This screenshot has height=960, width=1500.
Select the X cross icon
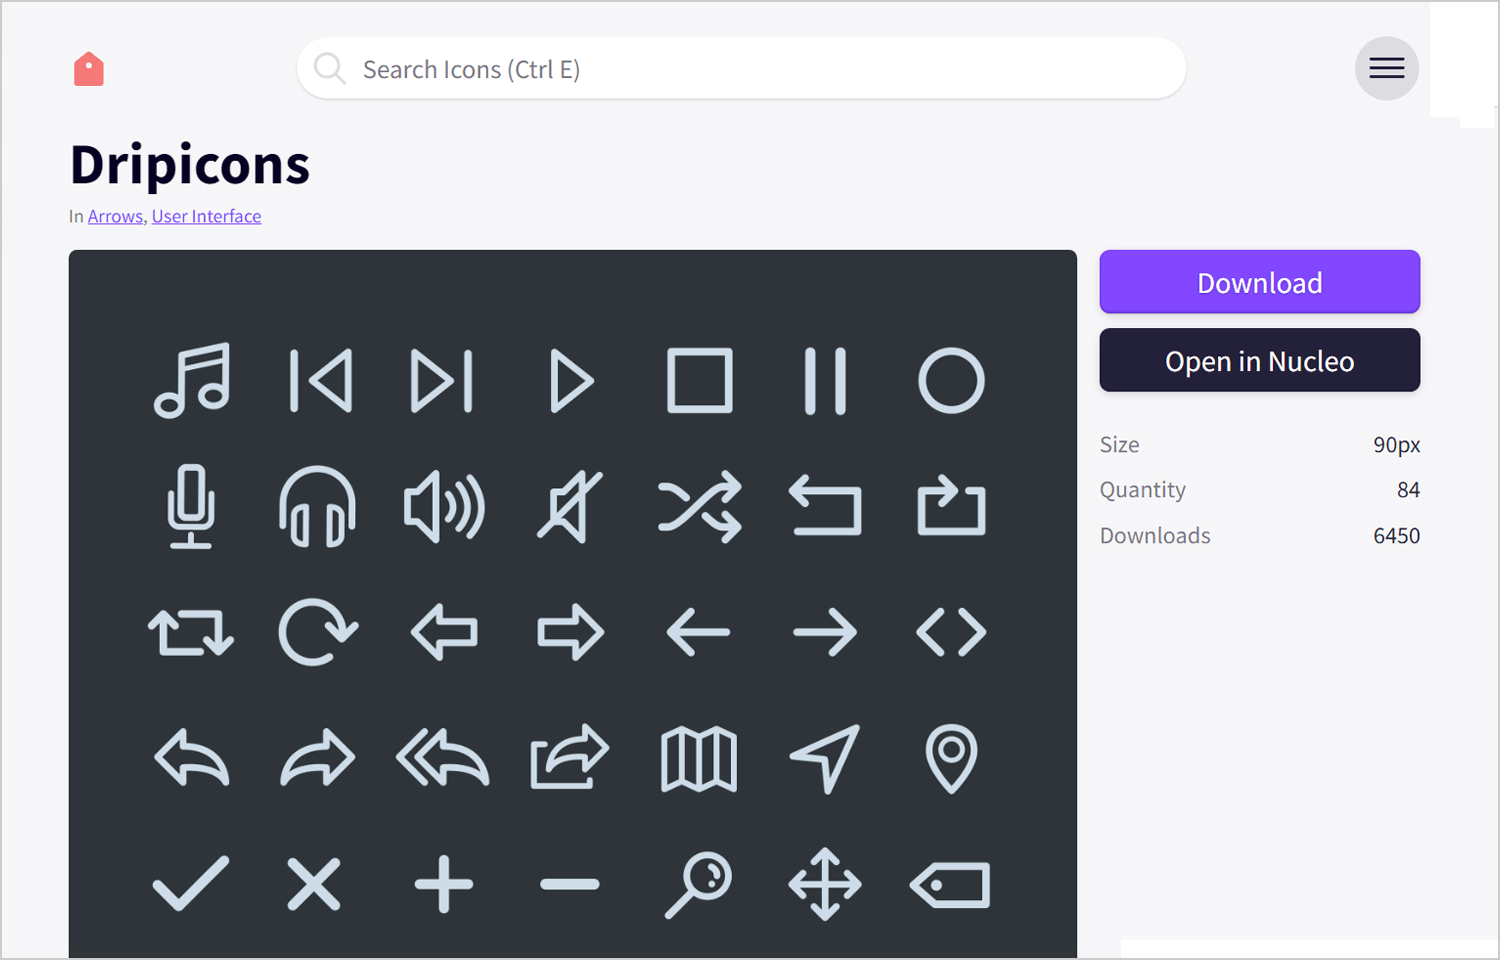314,884
